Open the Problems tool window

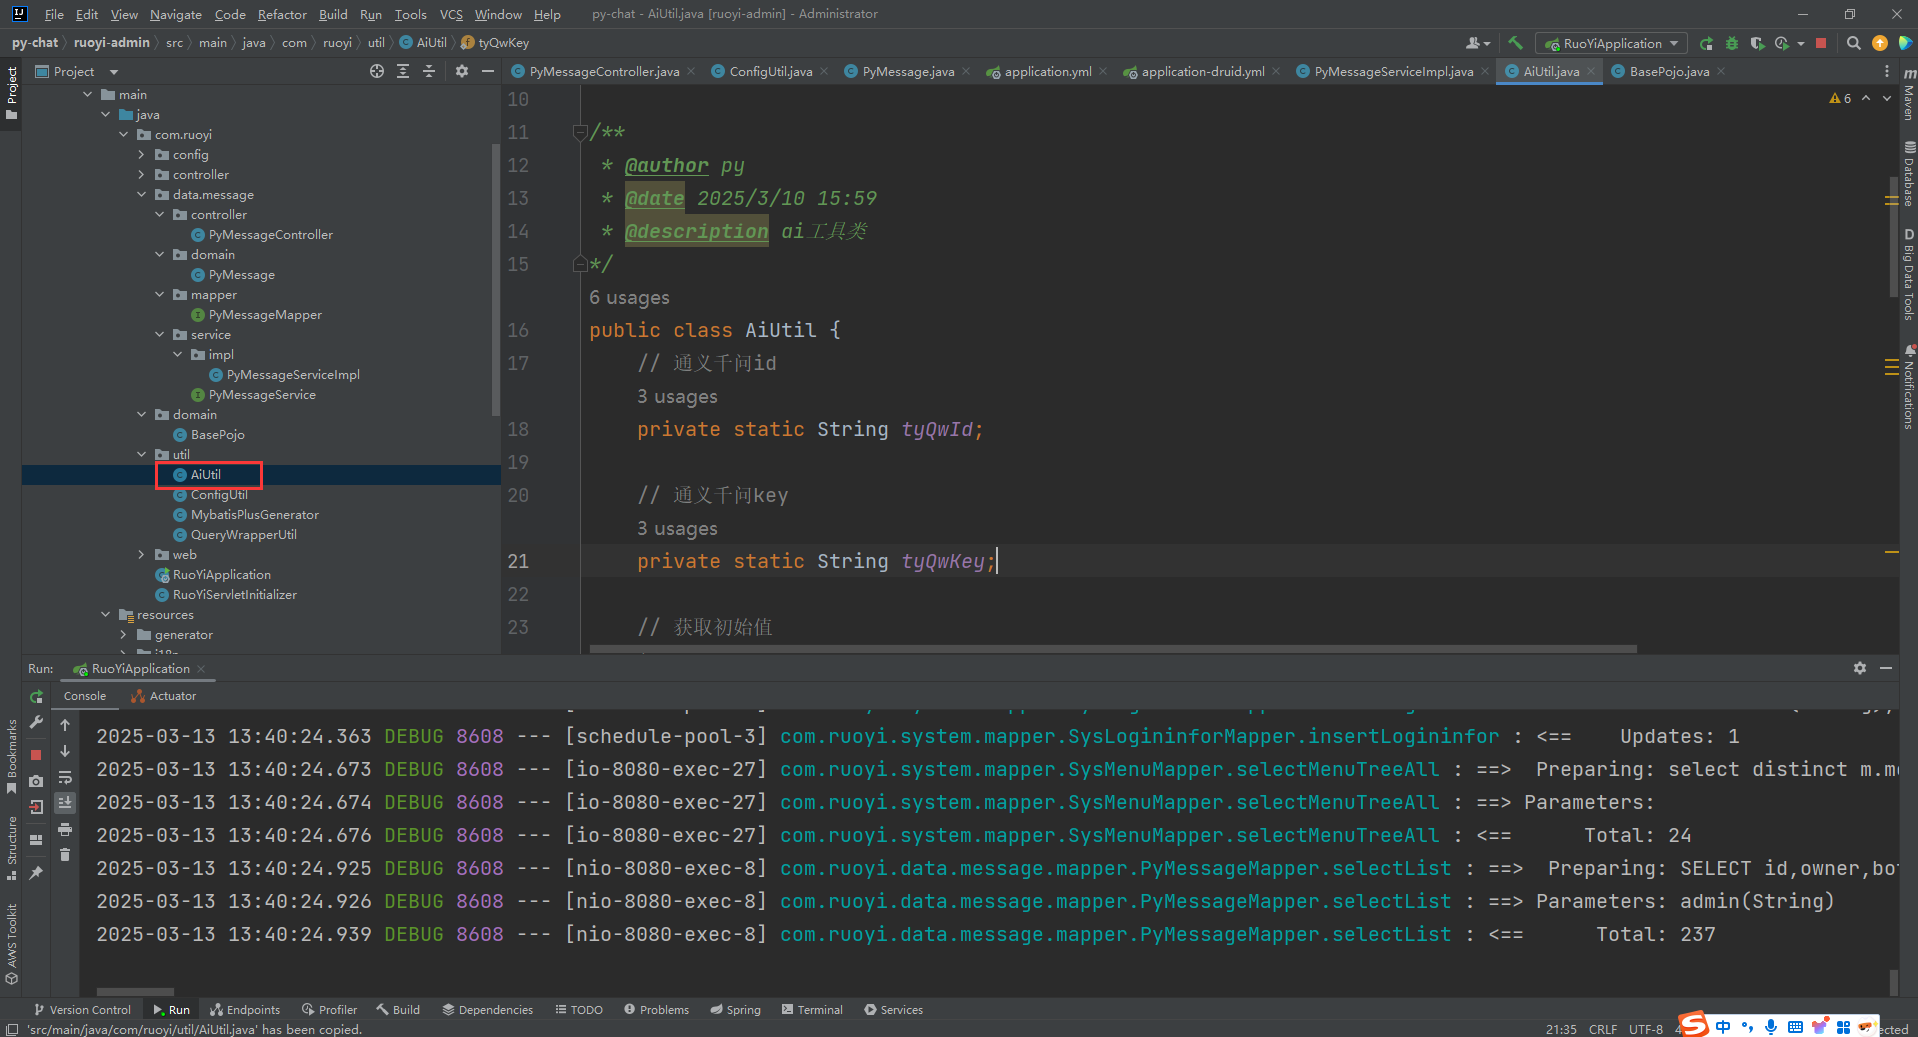[656, 1010]
